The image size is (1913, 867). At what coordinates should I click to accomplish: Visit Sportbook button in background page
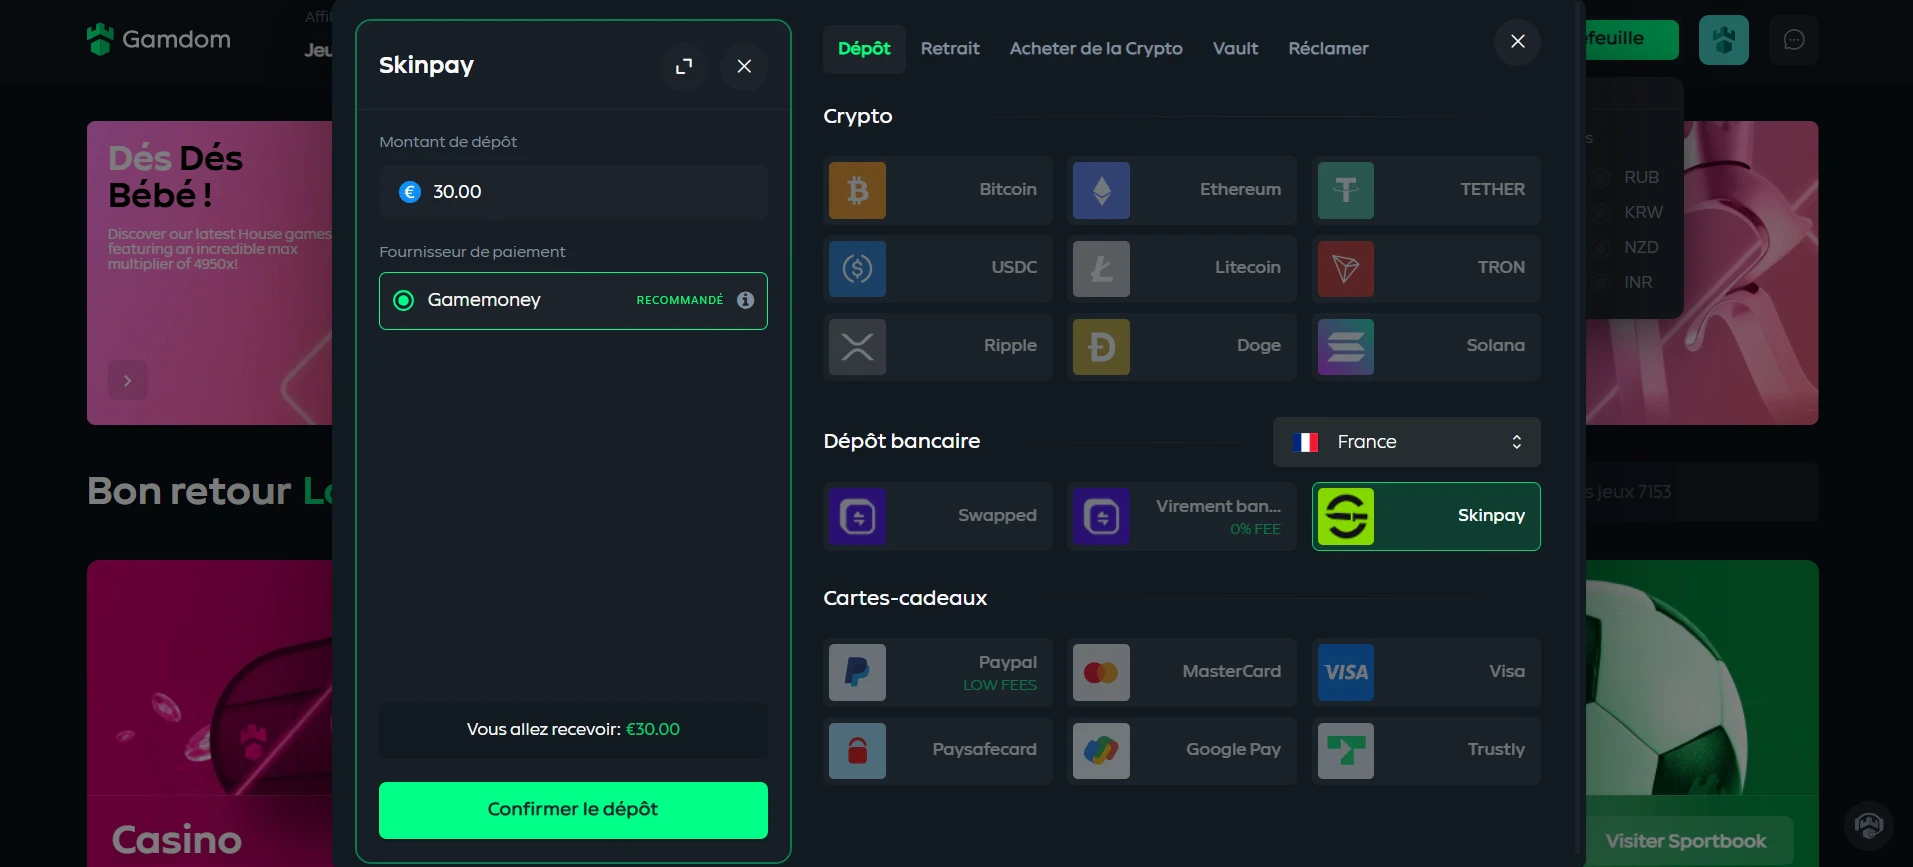[x=1688, y=841]
